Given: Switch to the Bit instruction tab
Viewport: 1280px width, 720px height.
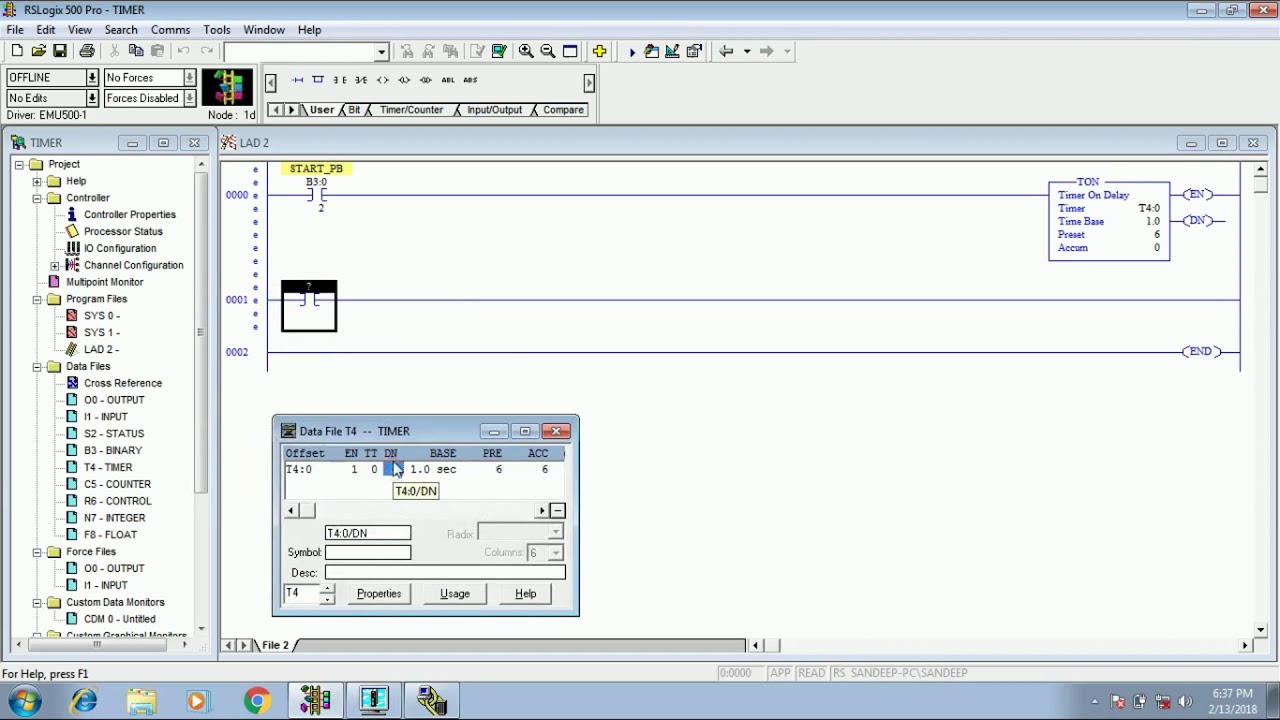Looking at the screenshot, I should click(354, 110).
